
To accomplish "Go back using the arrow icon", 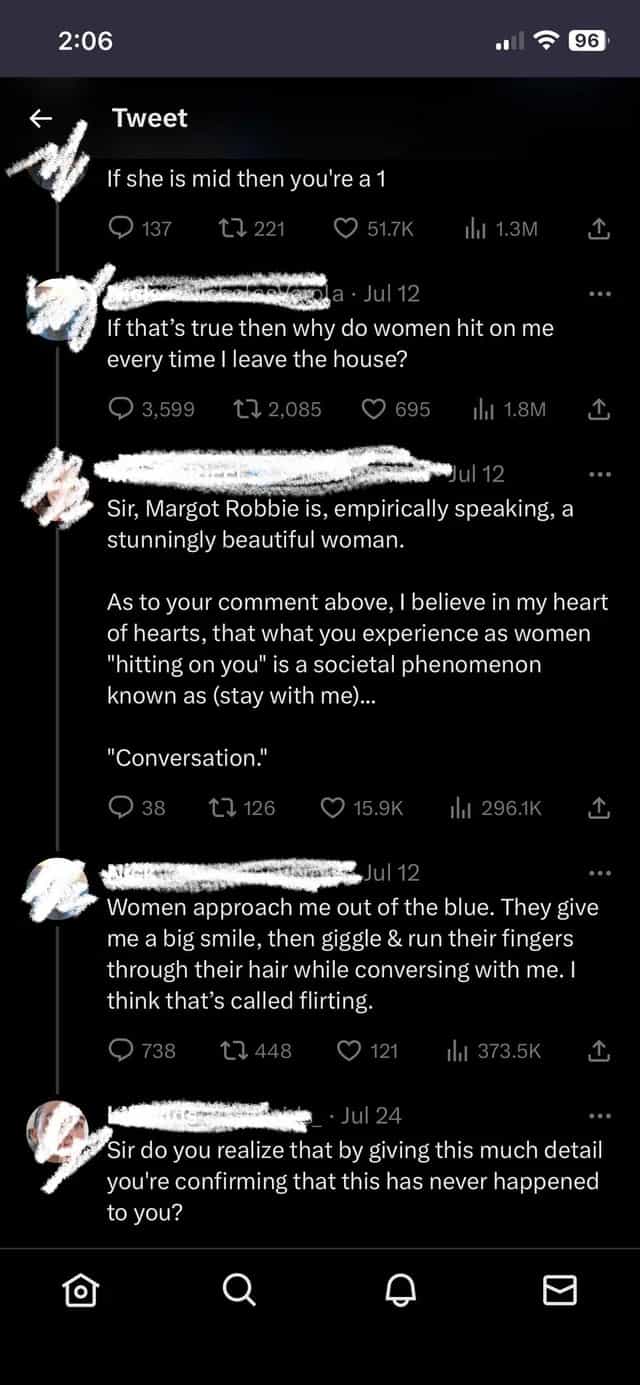I will (40, 118).
